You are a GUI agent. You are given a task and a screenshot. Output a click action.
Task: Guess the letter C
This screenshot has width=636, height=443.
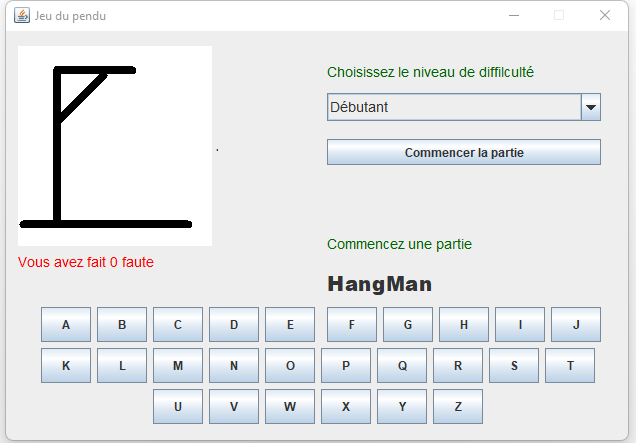178,325
